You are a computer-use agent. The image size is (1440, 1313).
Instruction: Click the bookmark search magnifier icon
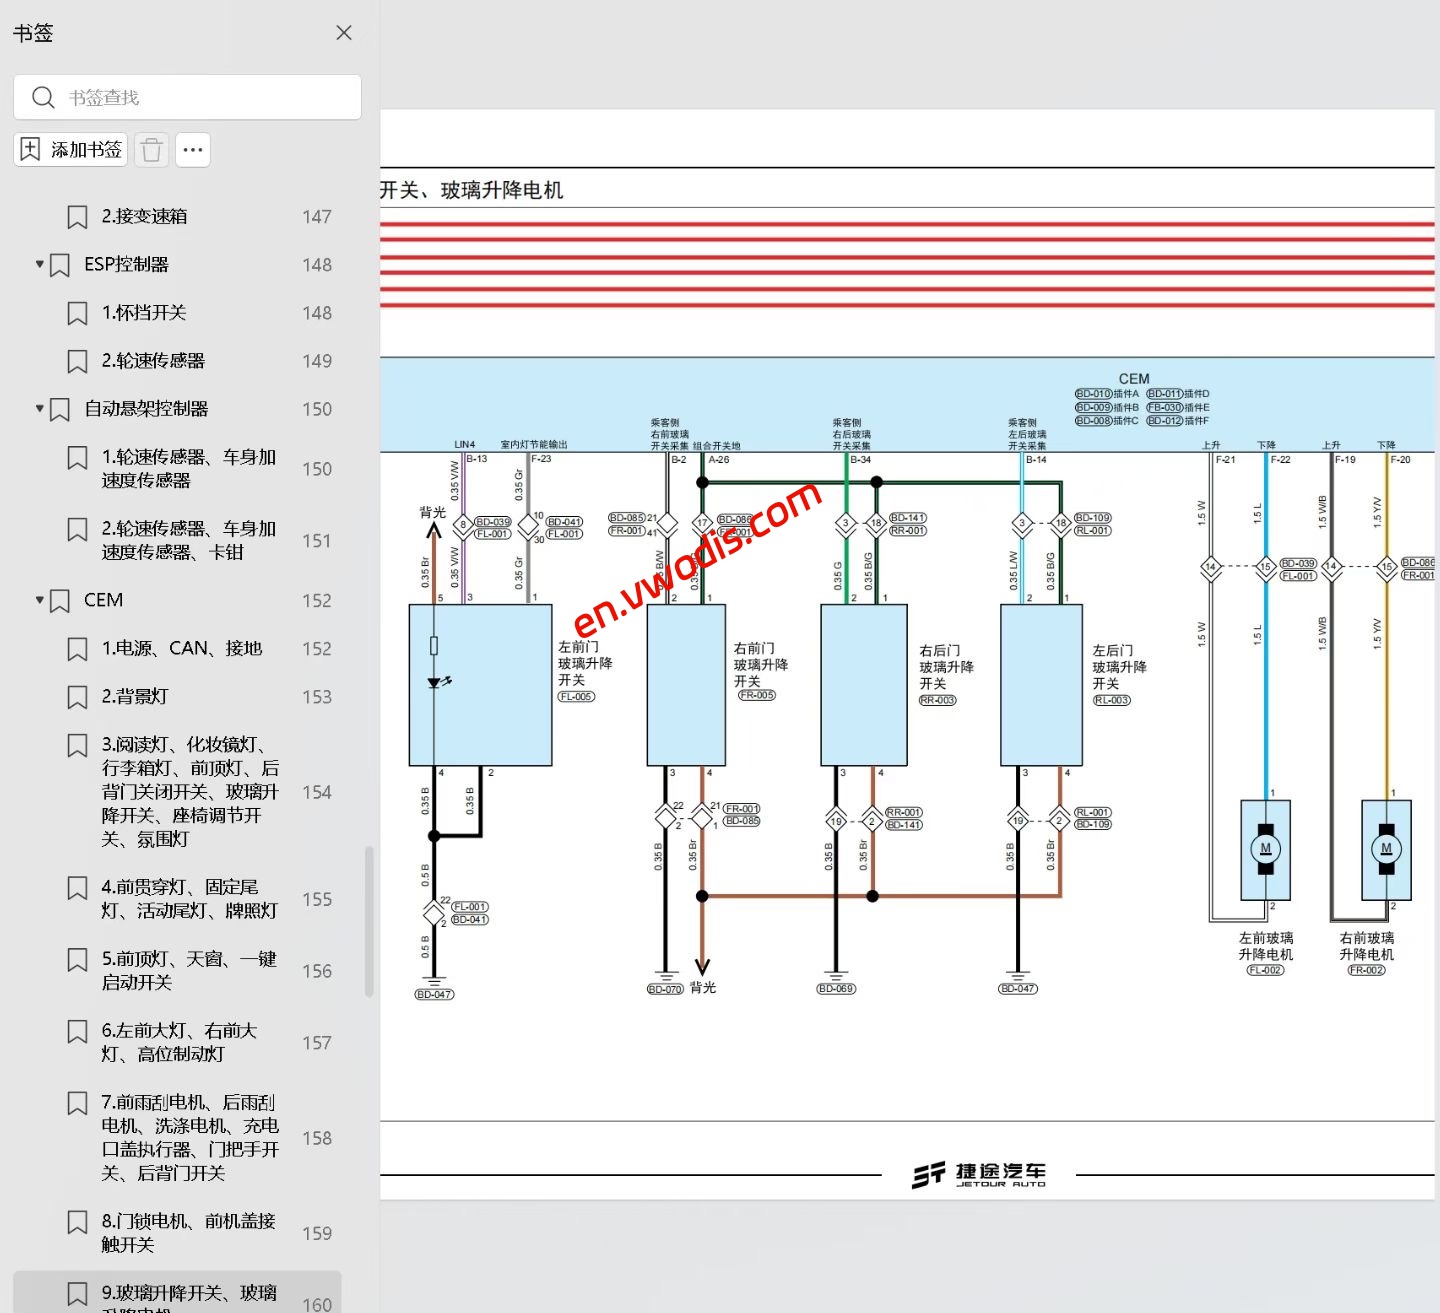(x=42, y=96)
